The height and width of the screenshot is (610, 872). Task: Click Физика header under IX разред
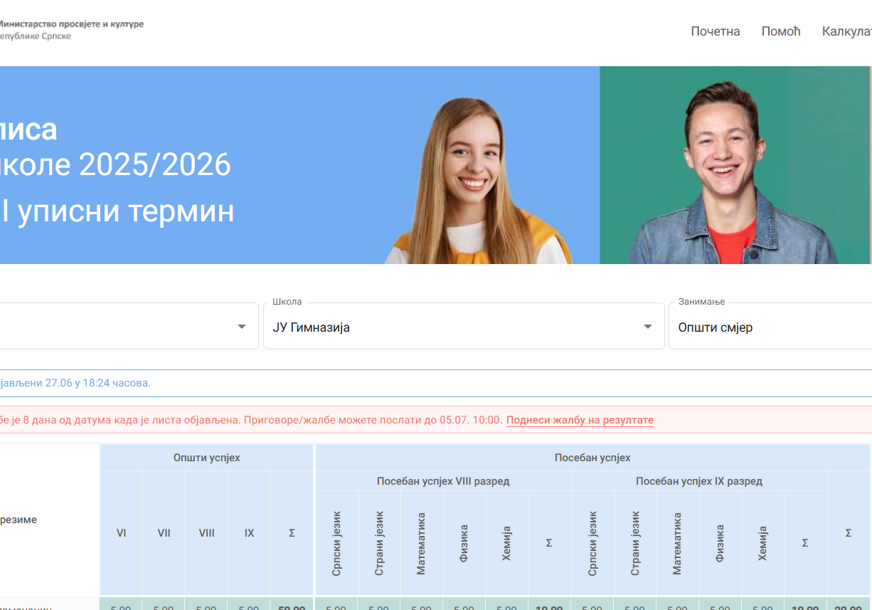point(720,543)
